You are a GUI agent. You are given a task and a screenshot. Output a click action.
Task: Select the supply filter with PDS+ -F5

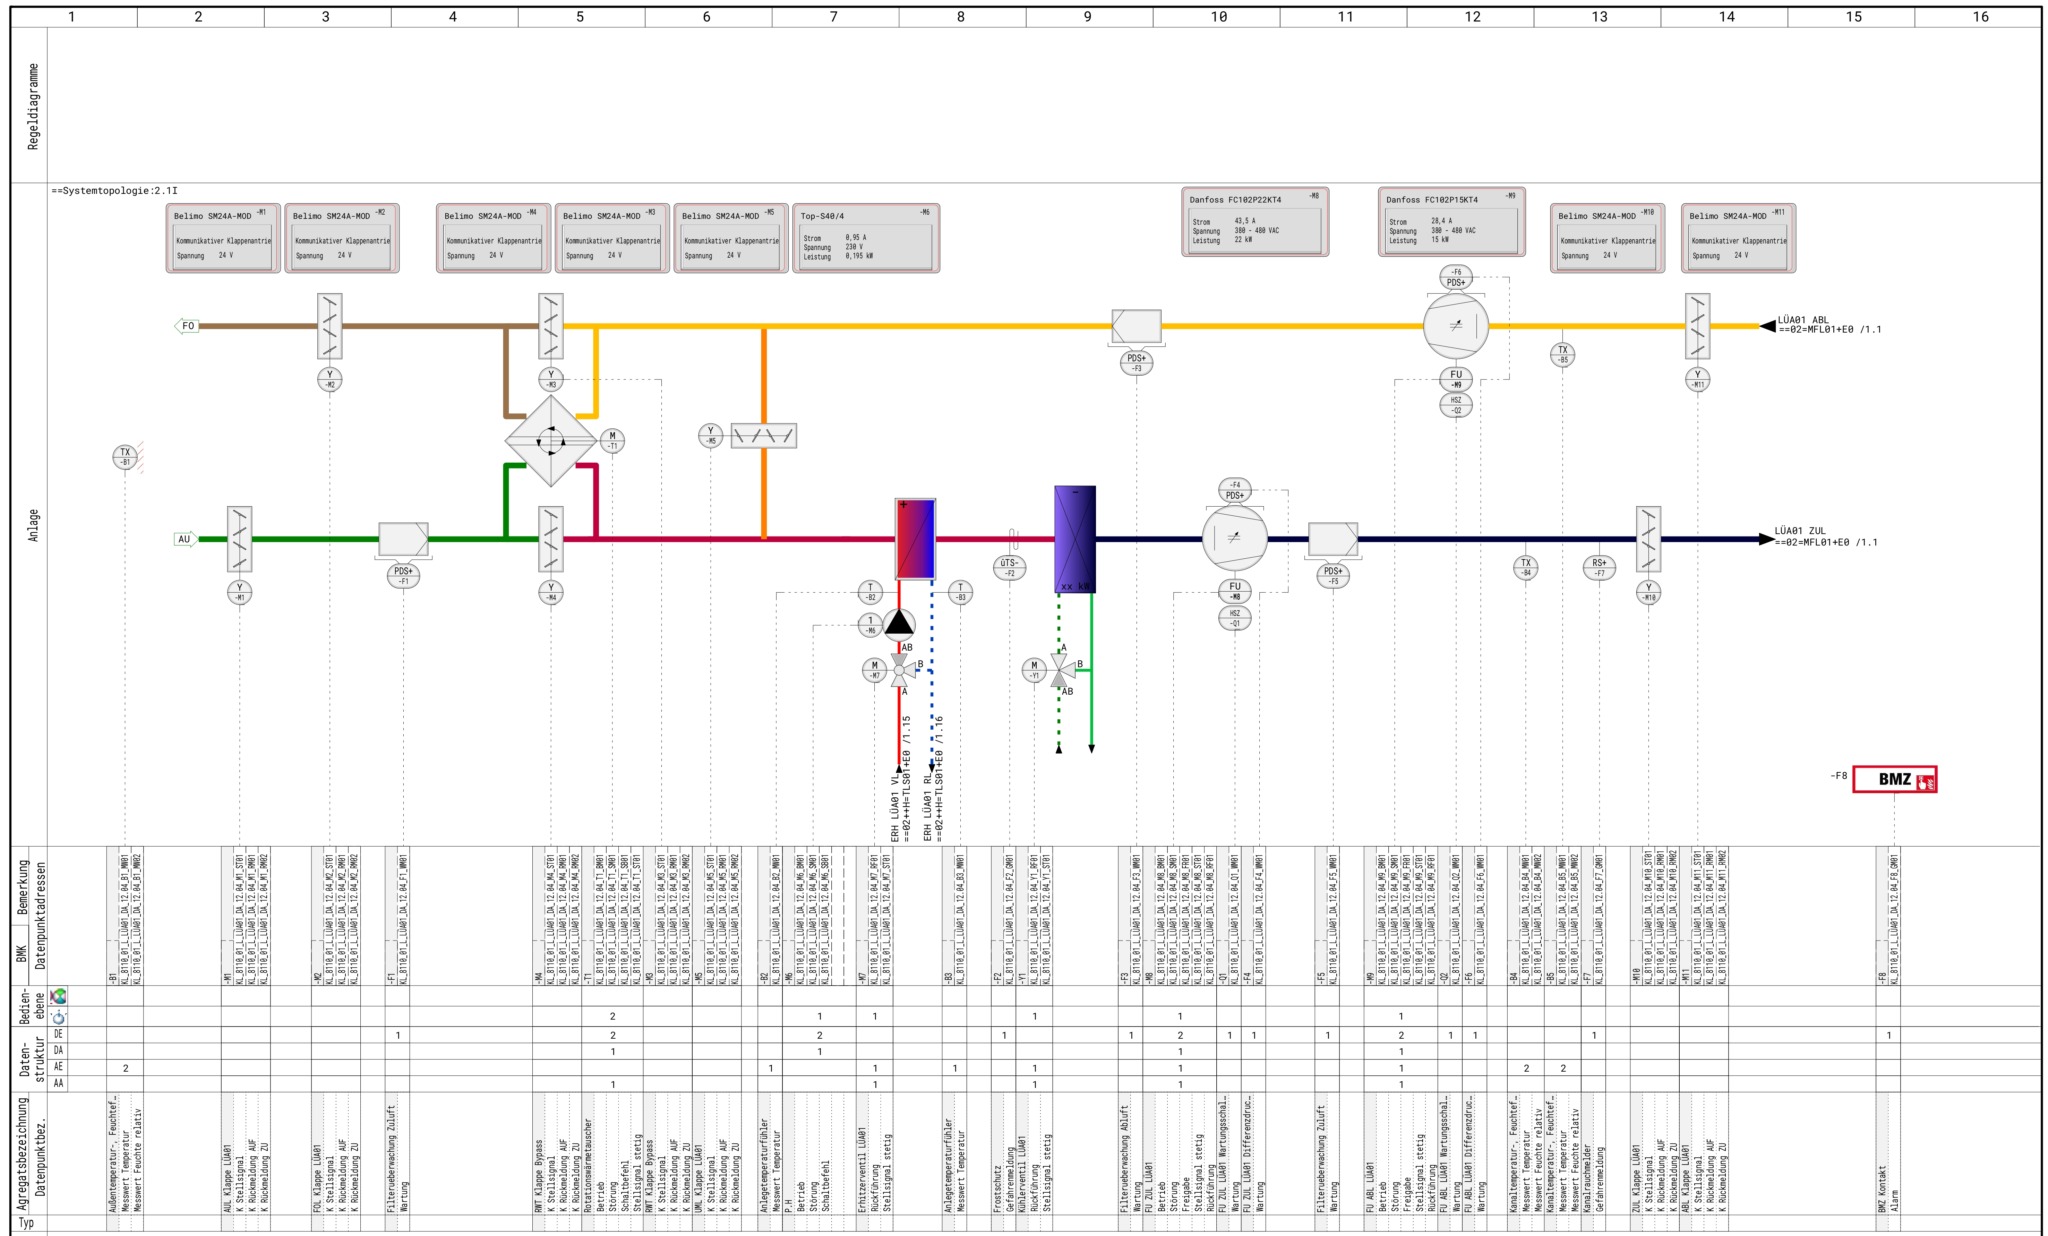[x=1333, y=539]
